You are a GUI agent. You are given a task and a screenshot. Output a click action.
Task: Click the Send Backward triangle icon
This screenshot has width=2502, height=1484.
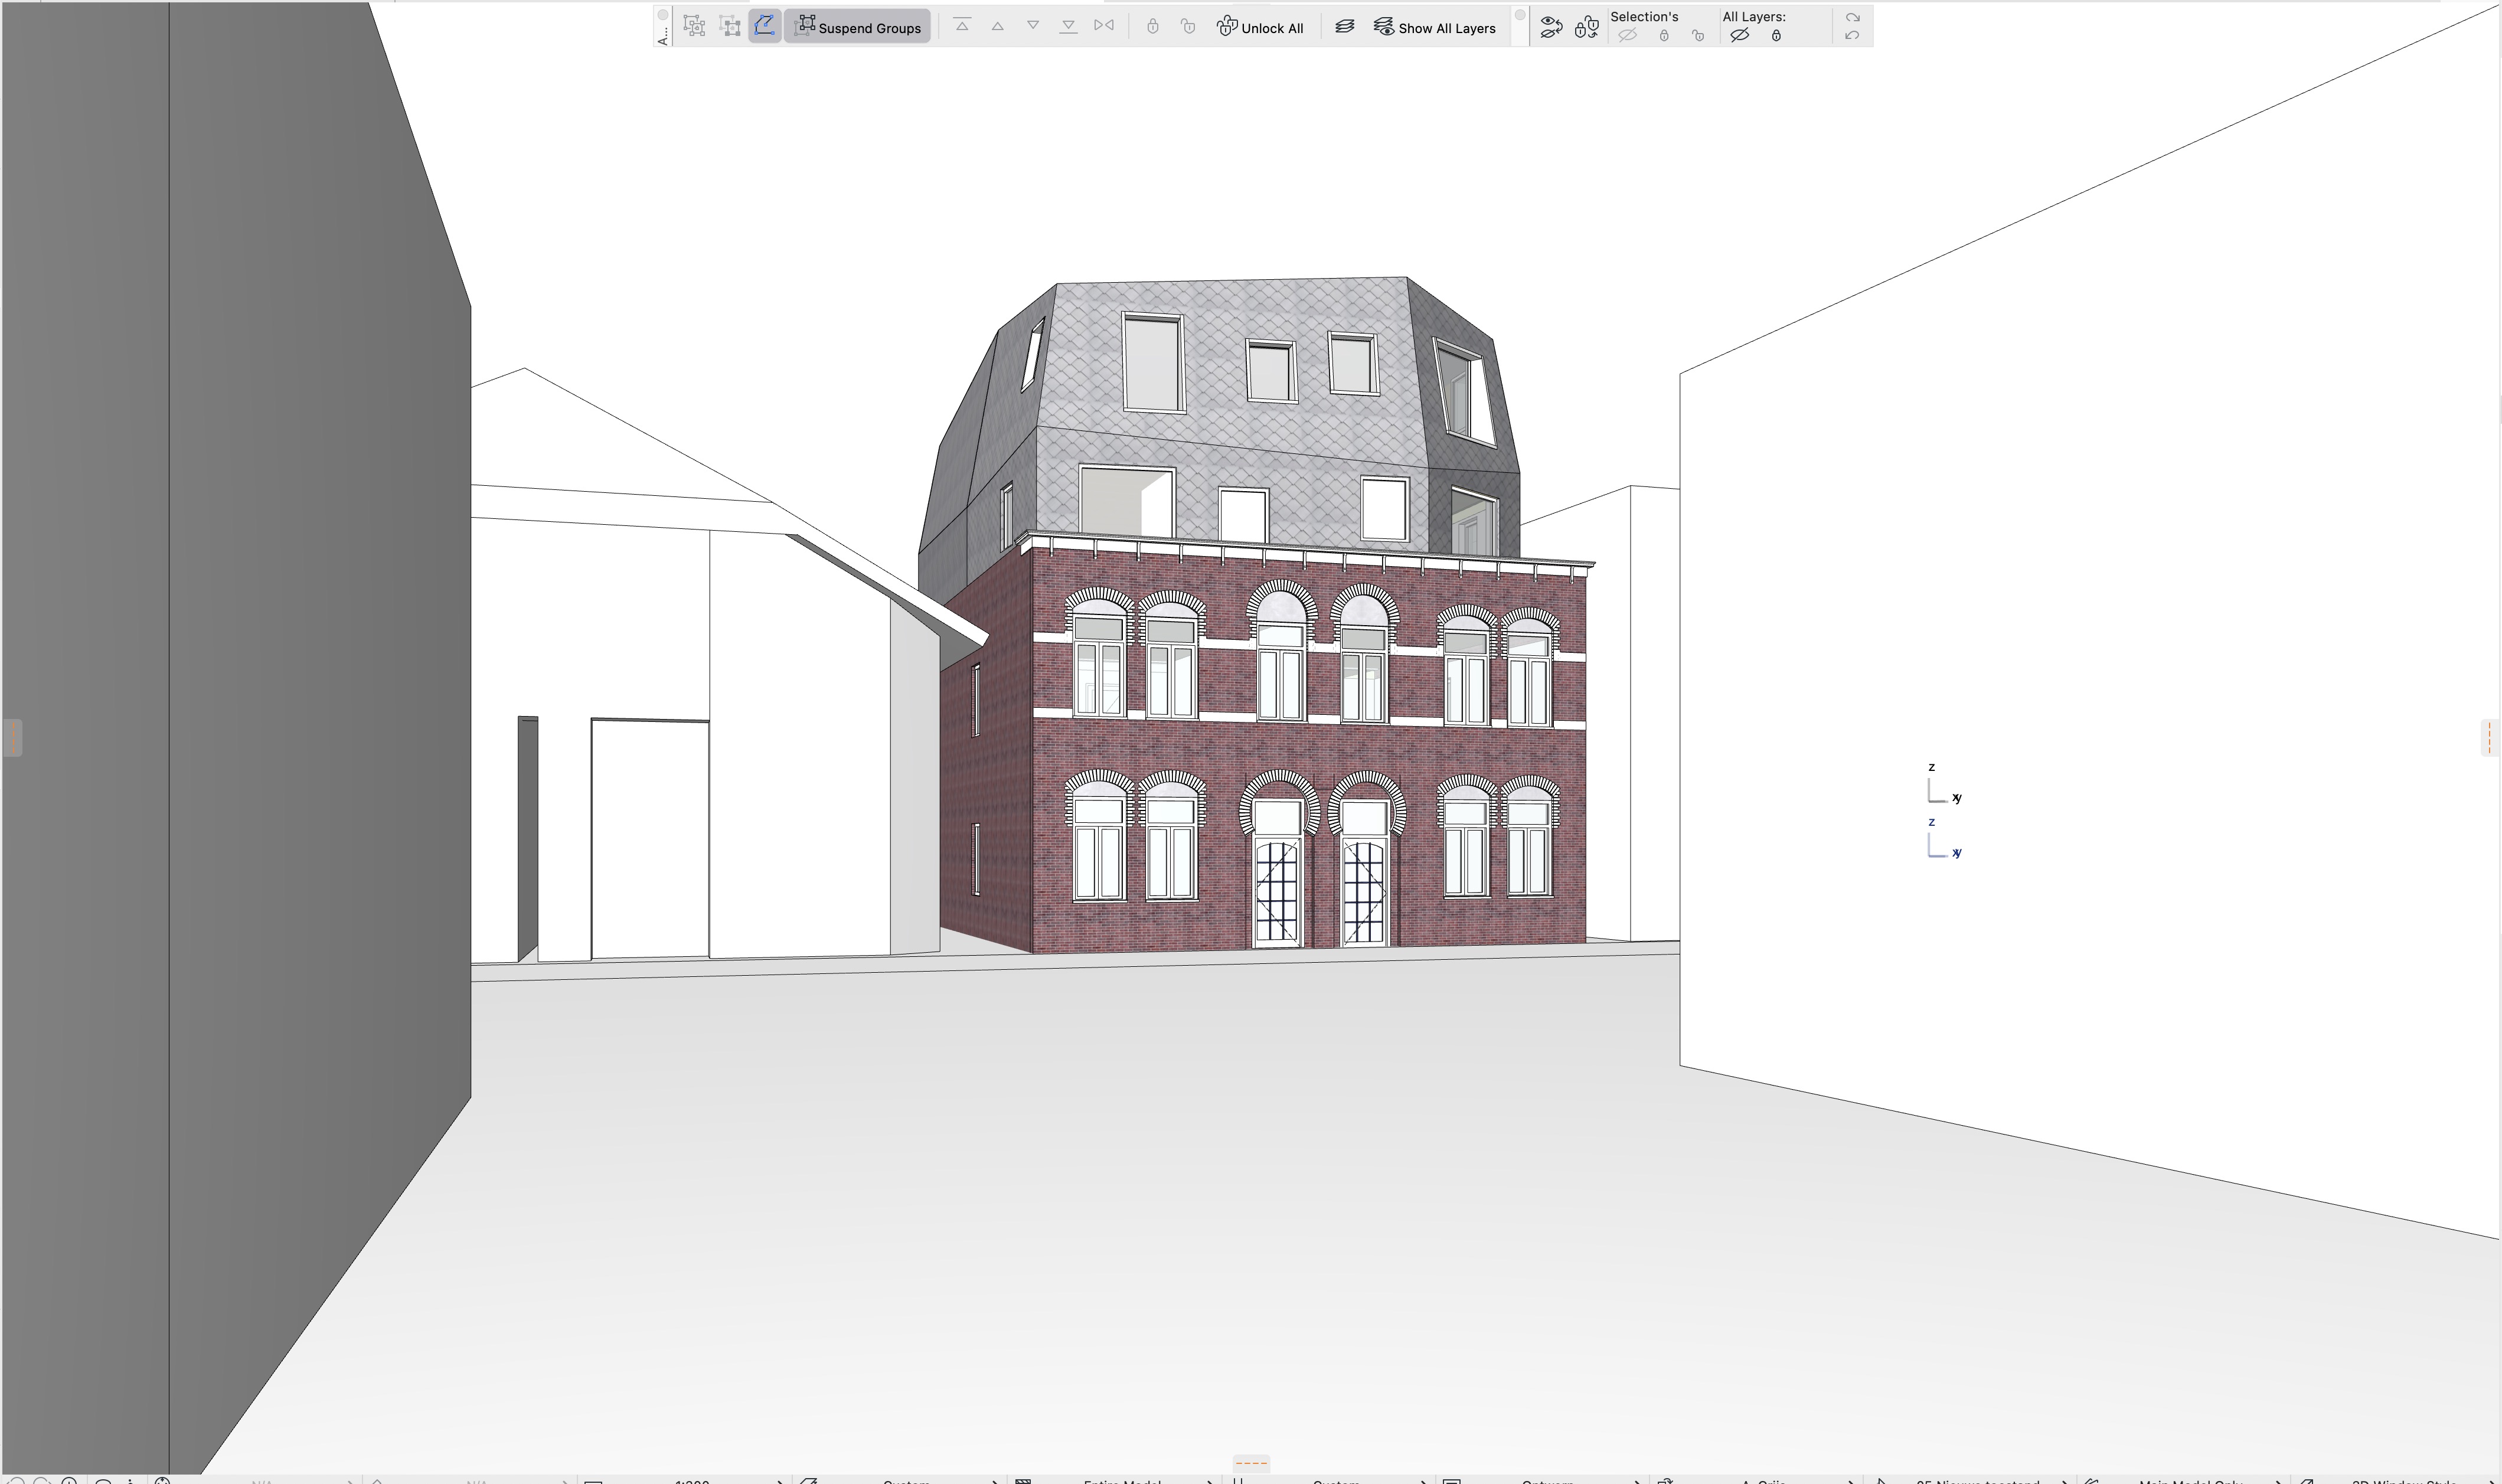pos(1033,26)
